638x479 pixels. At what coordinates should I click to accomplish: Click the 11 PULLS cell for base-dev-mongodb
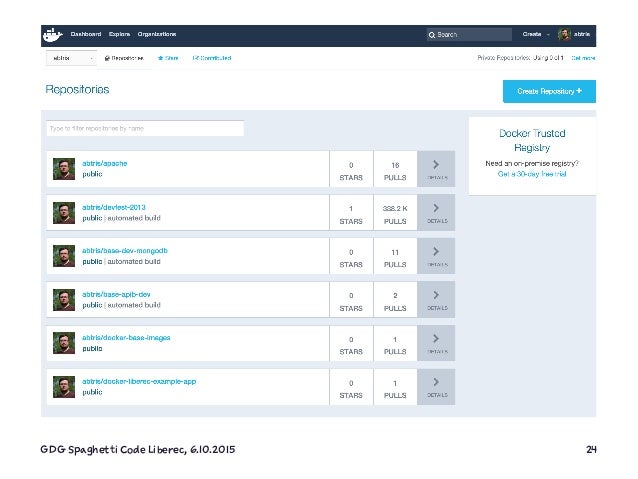tap(395, 256)
